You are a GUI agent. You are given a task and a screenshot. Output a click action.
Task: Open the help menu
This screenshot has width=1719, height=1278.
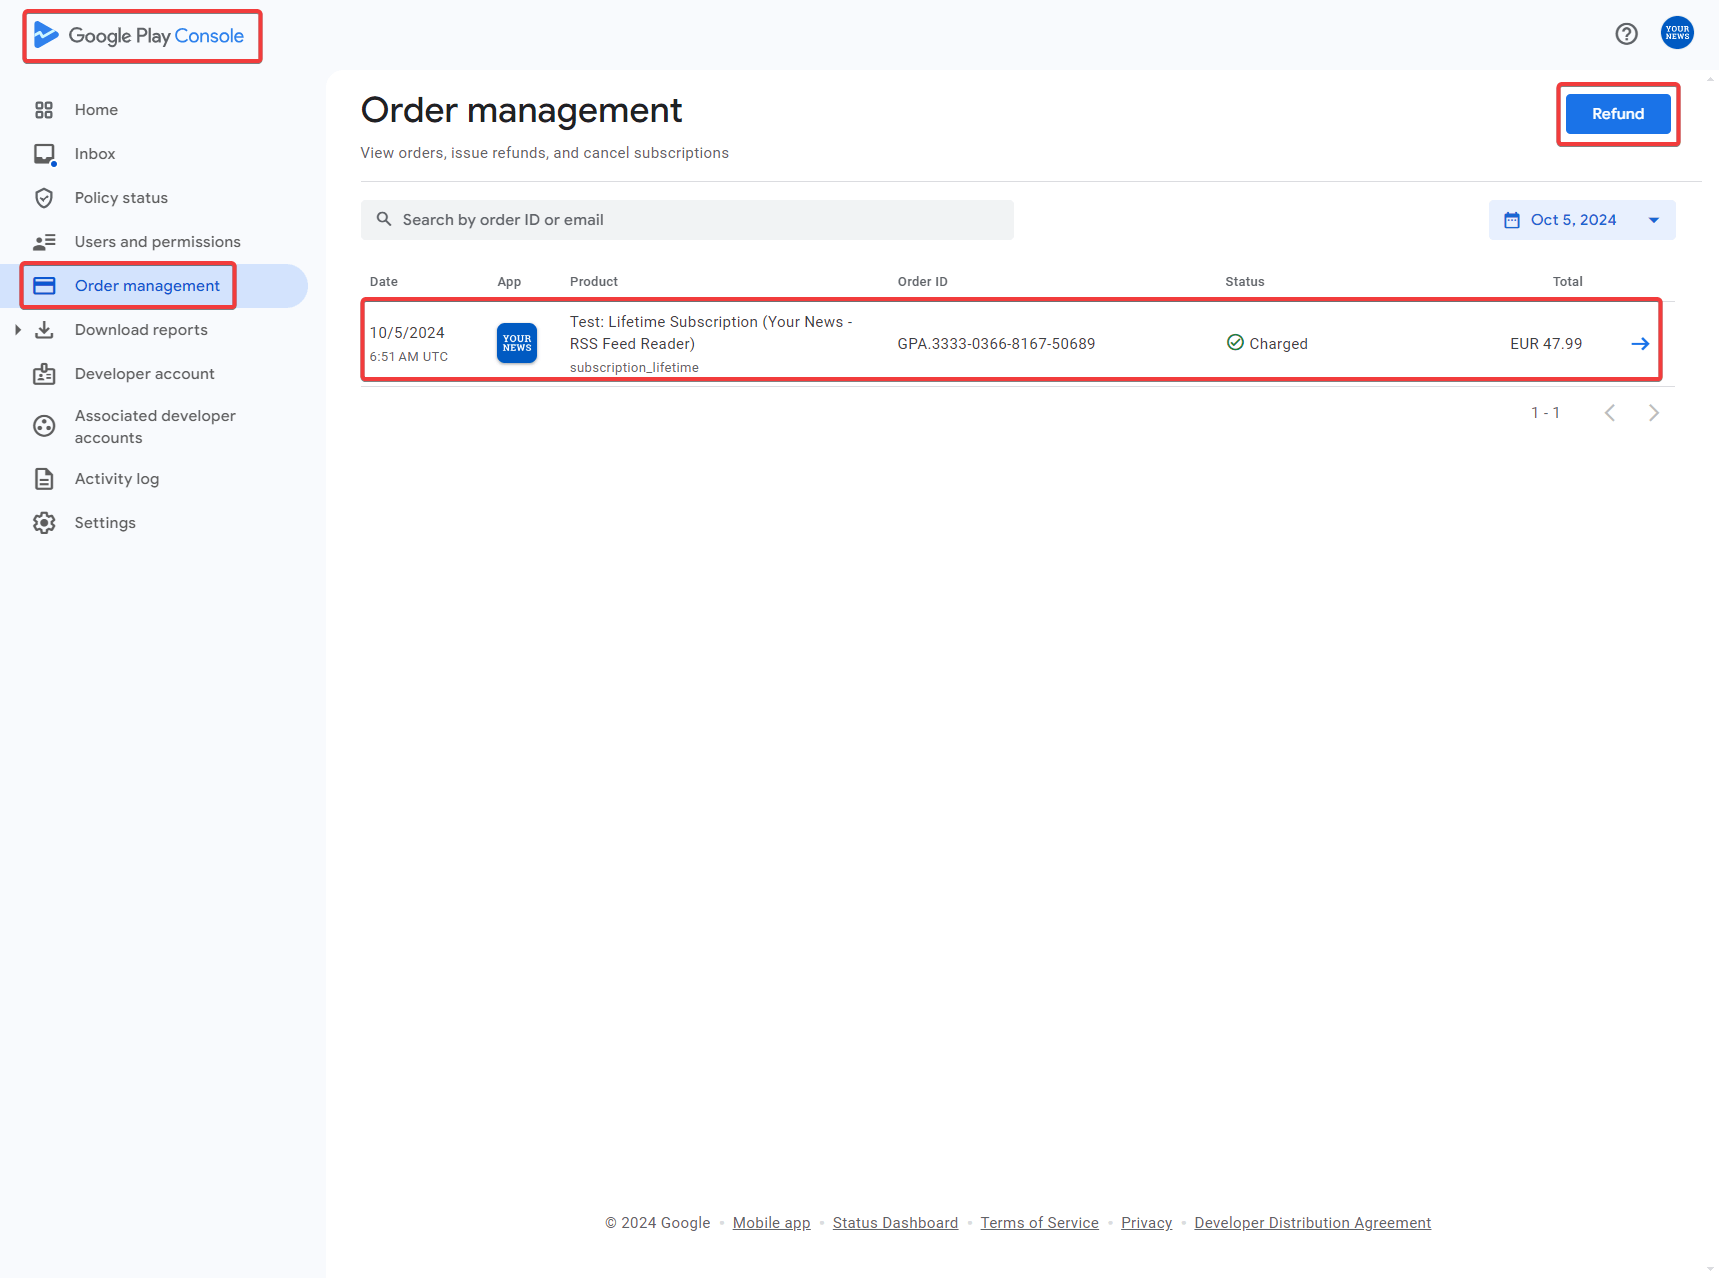tap(1627, 33)
